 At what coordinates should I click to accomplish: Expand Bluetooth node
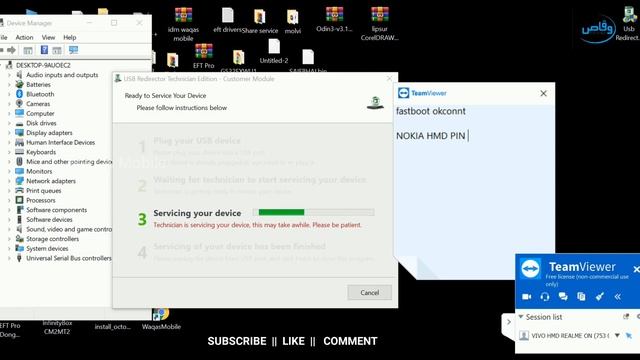pos(9,94)
